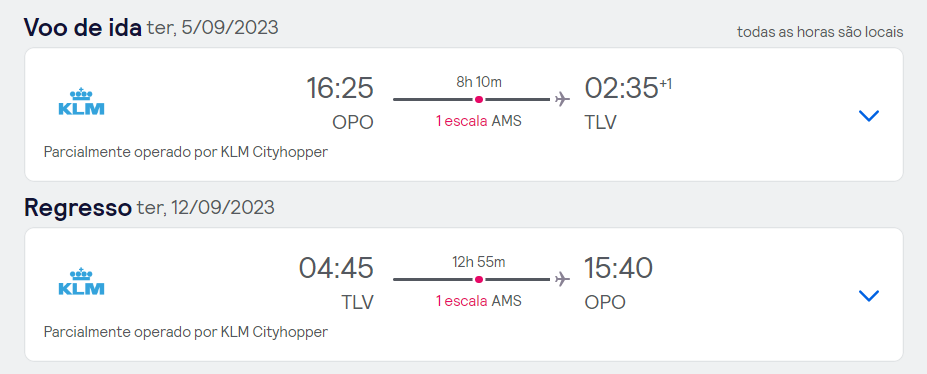The height and width of the screenshot is (374, 927).
Task: Expand the outbound OPO to TLV flight details
Action: 868,116
